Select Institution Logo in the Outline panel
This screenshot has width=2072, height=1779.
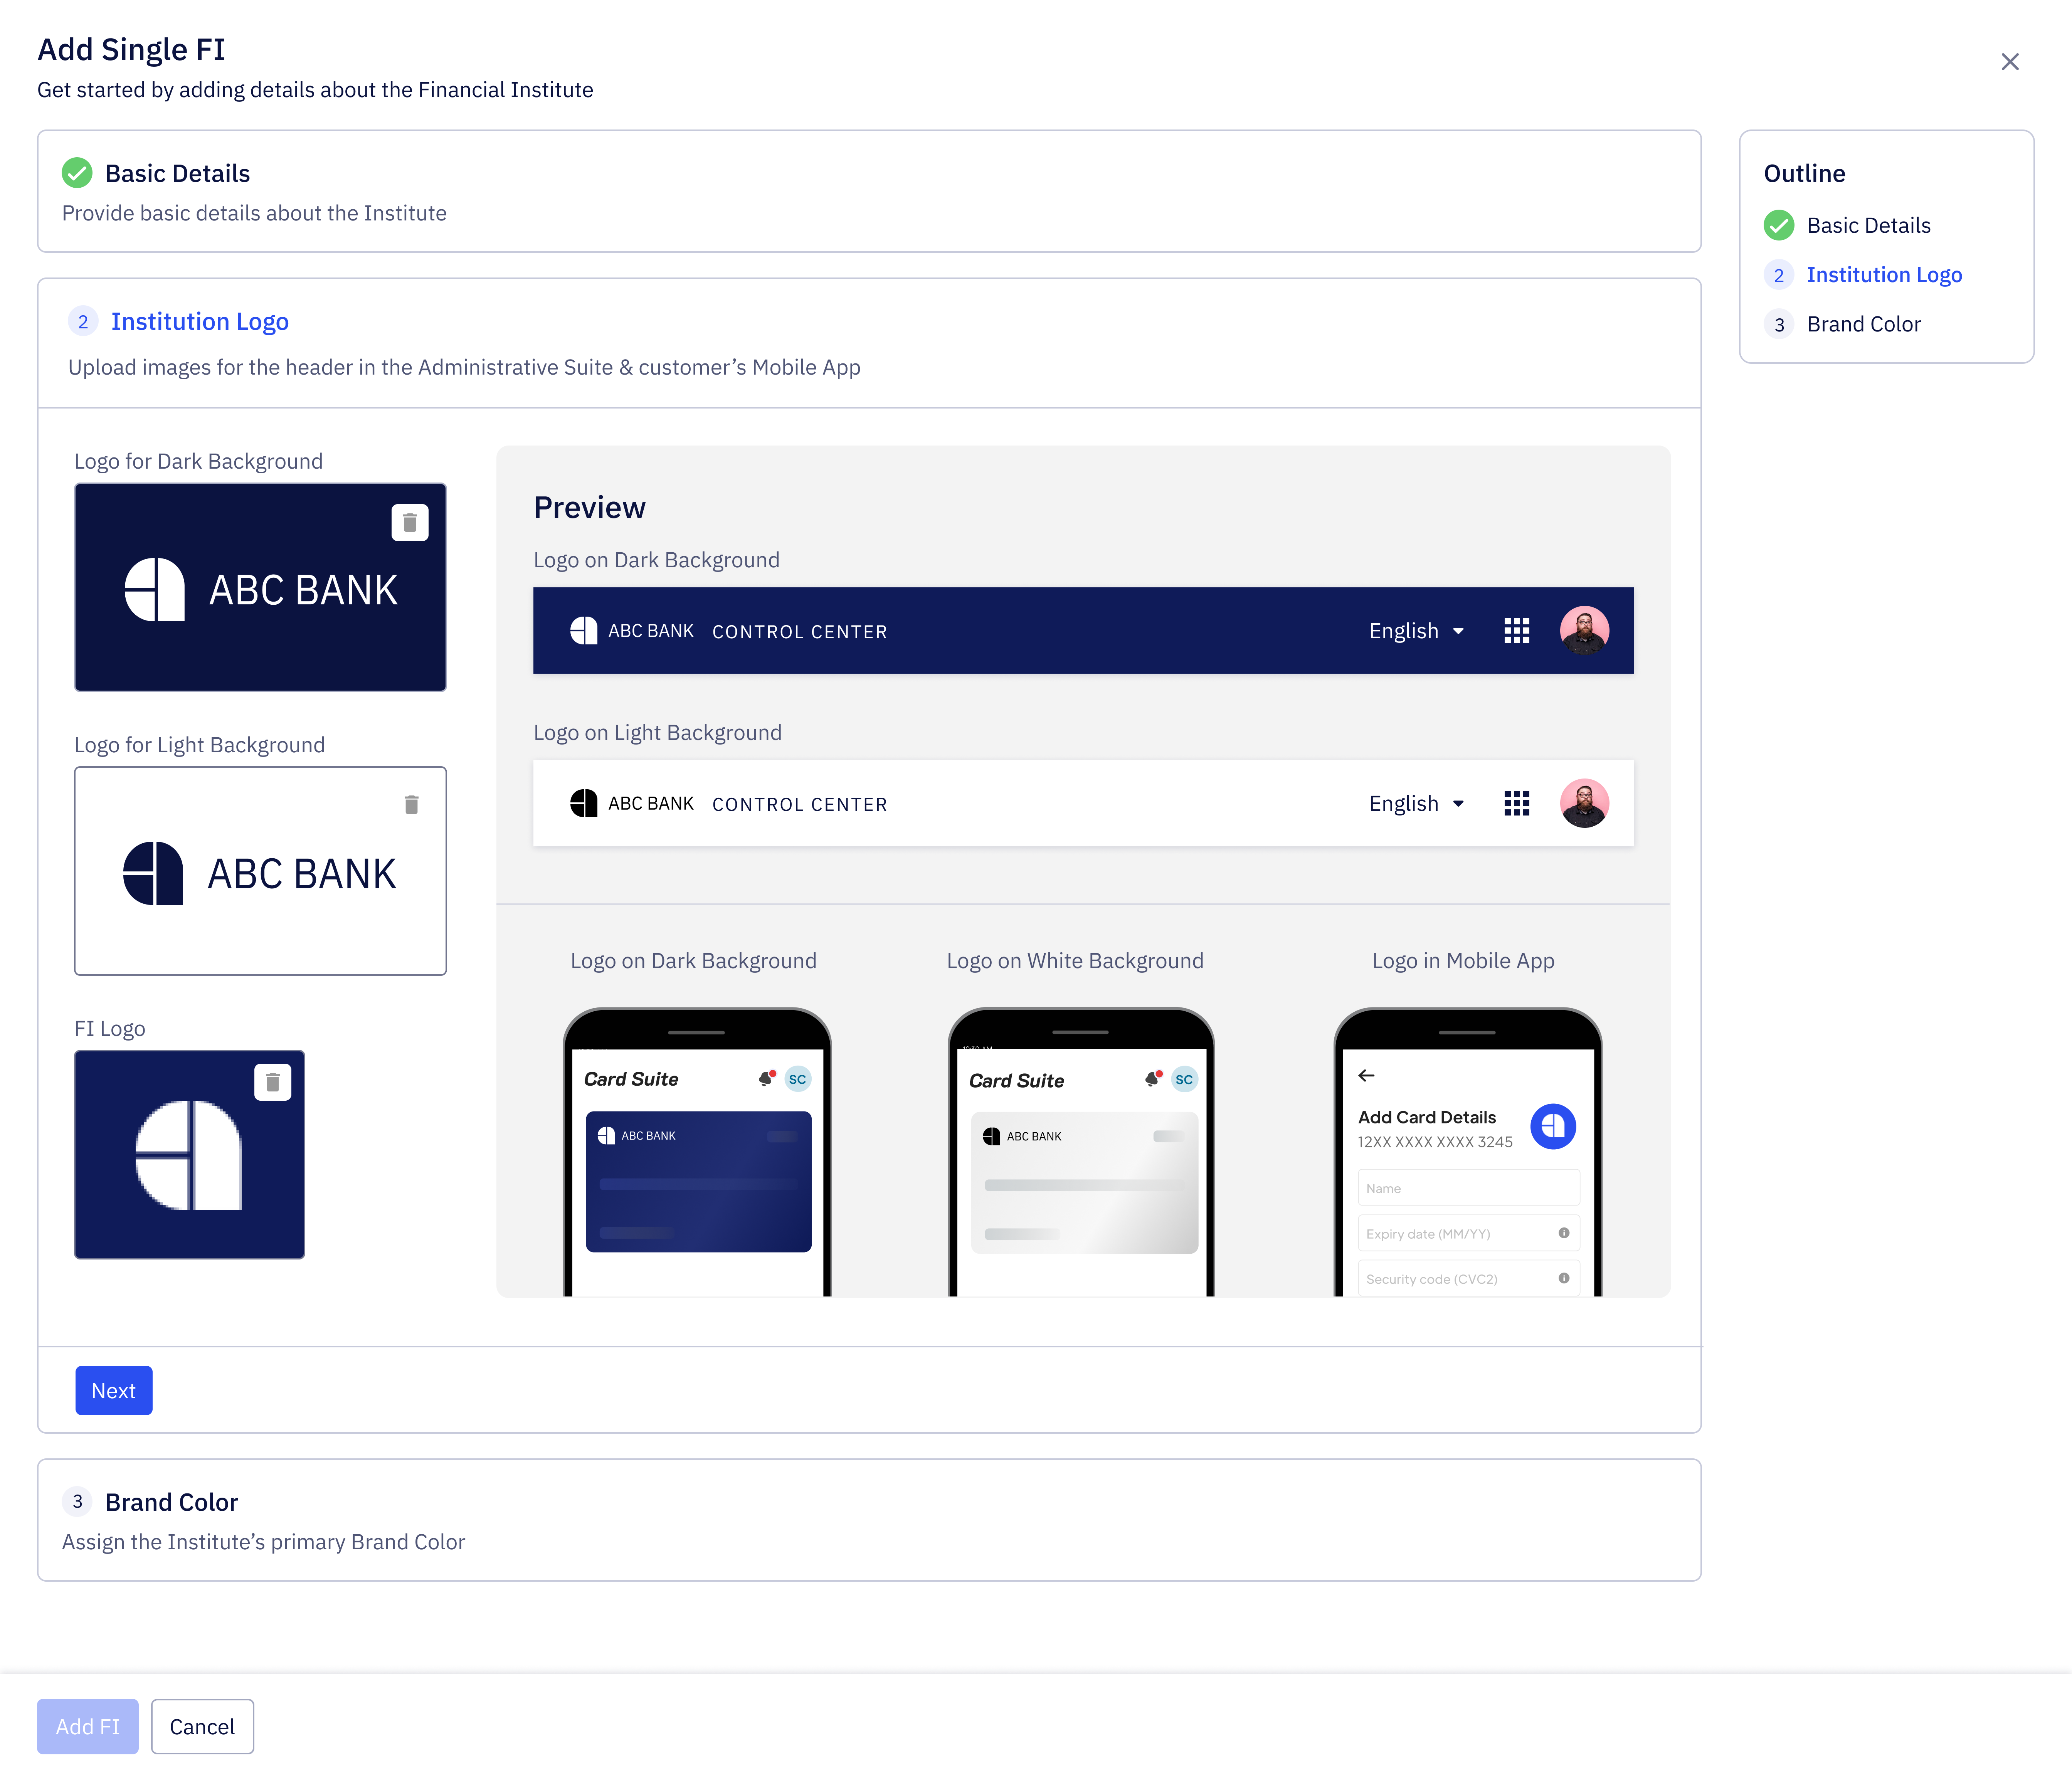[1884, 274]
